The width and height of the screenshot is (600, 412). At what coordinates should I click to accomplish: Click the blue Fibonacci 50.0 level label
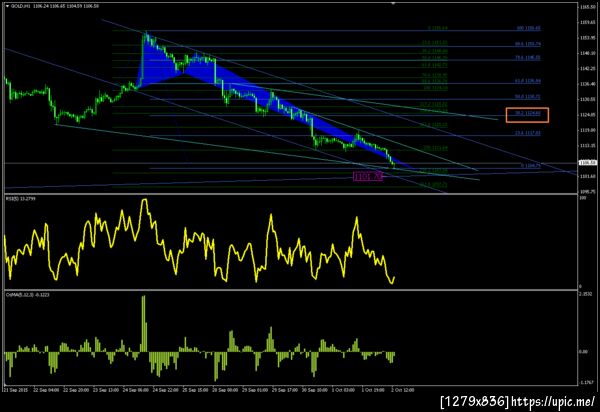(x=528, y=97)
